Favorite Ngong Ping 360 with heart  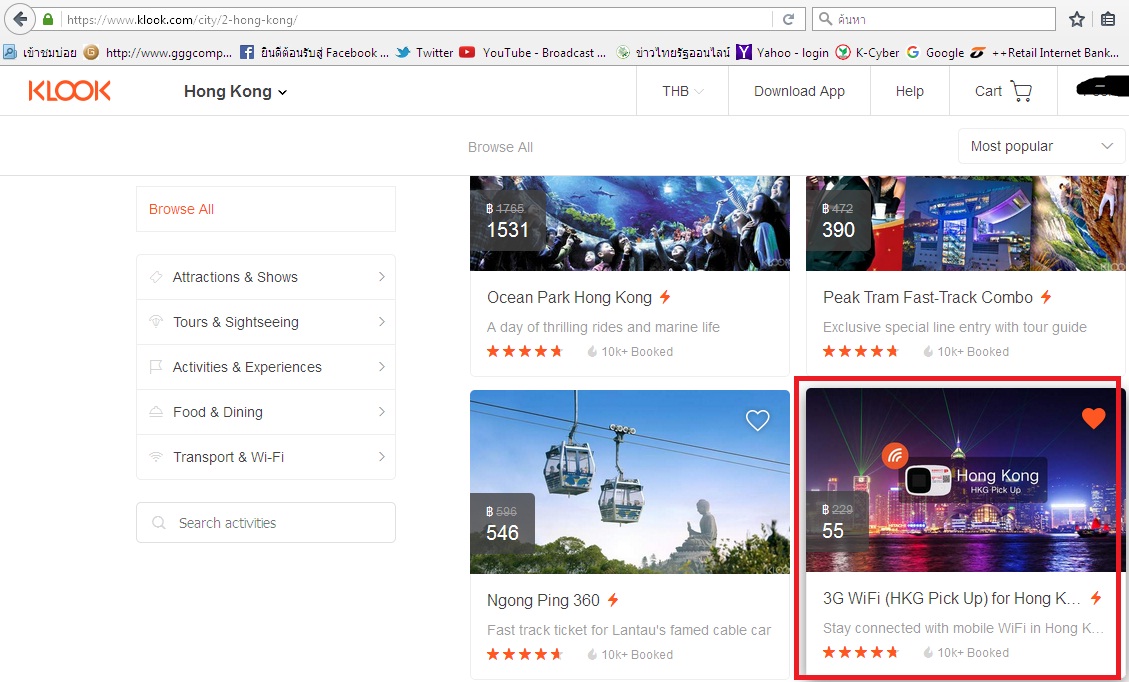pos(757,421)
